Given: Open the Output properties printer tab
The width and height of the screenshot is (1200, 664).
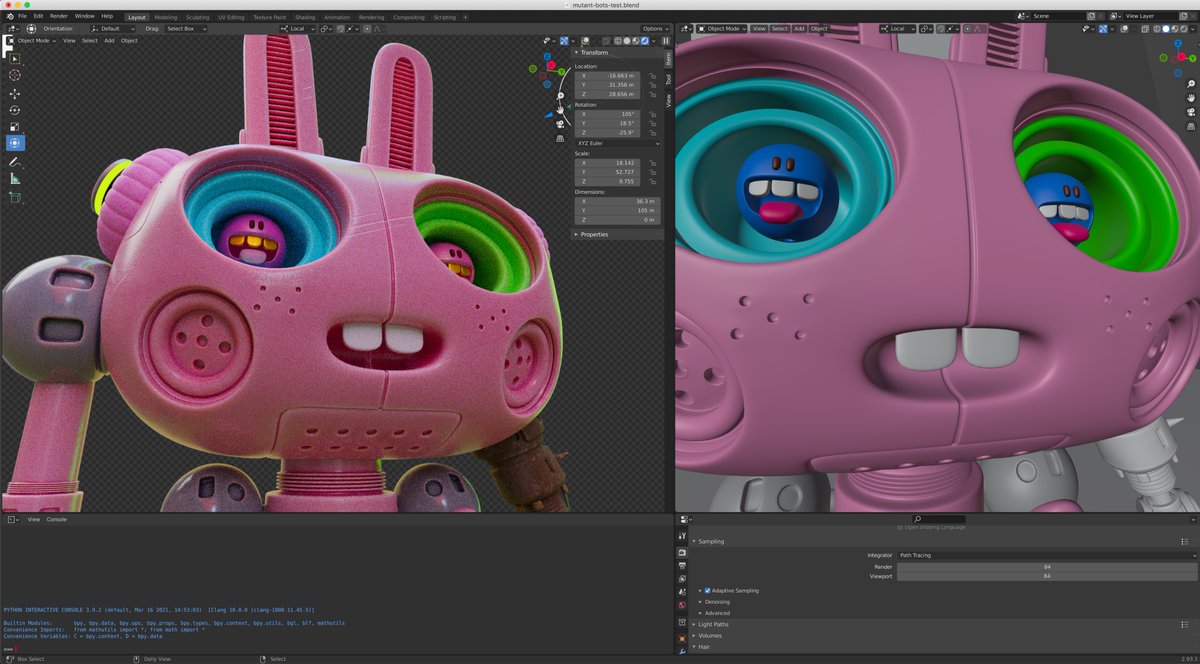Looking at the screenshot, I should [682, 566].
